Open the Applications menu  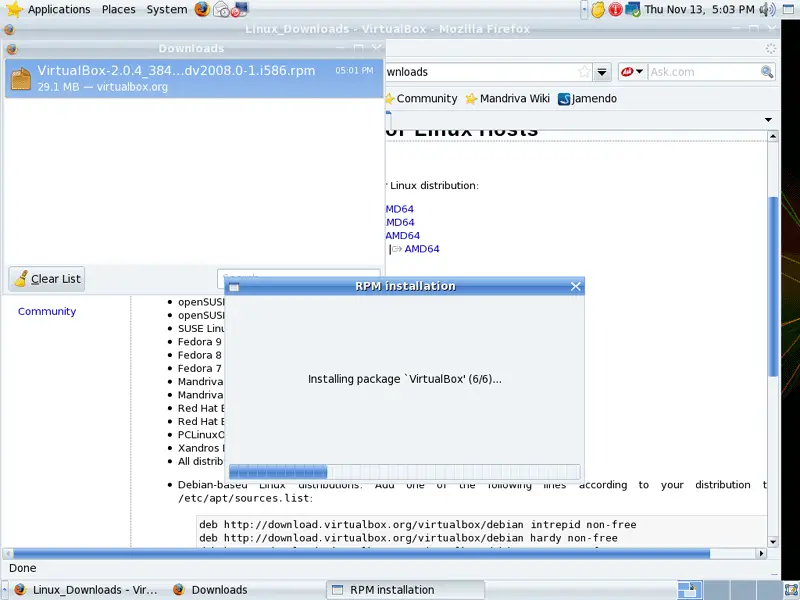(59, 9)
